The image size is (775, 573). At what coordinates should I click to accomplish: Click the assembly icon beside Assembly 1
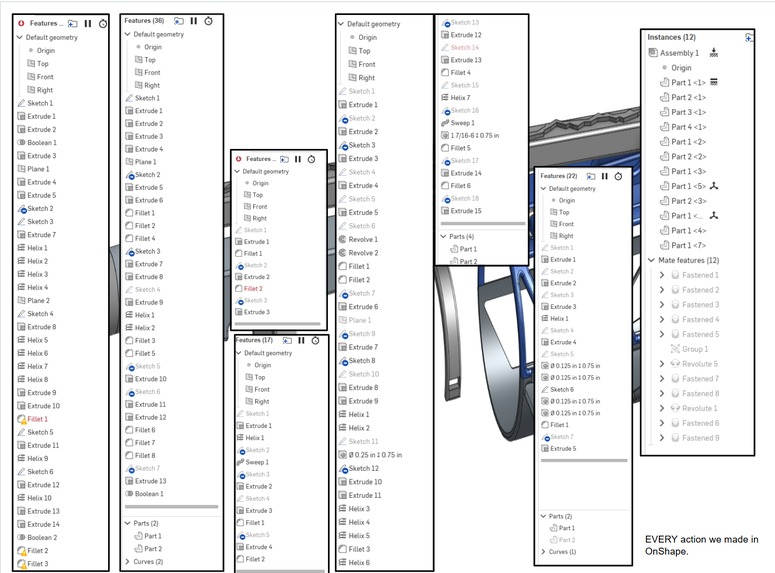(x=653, y=52)
